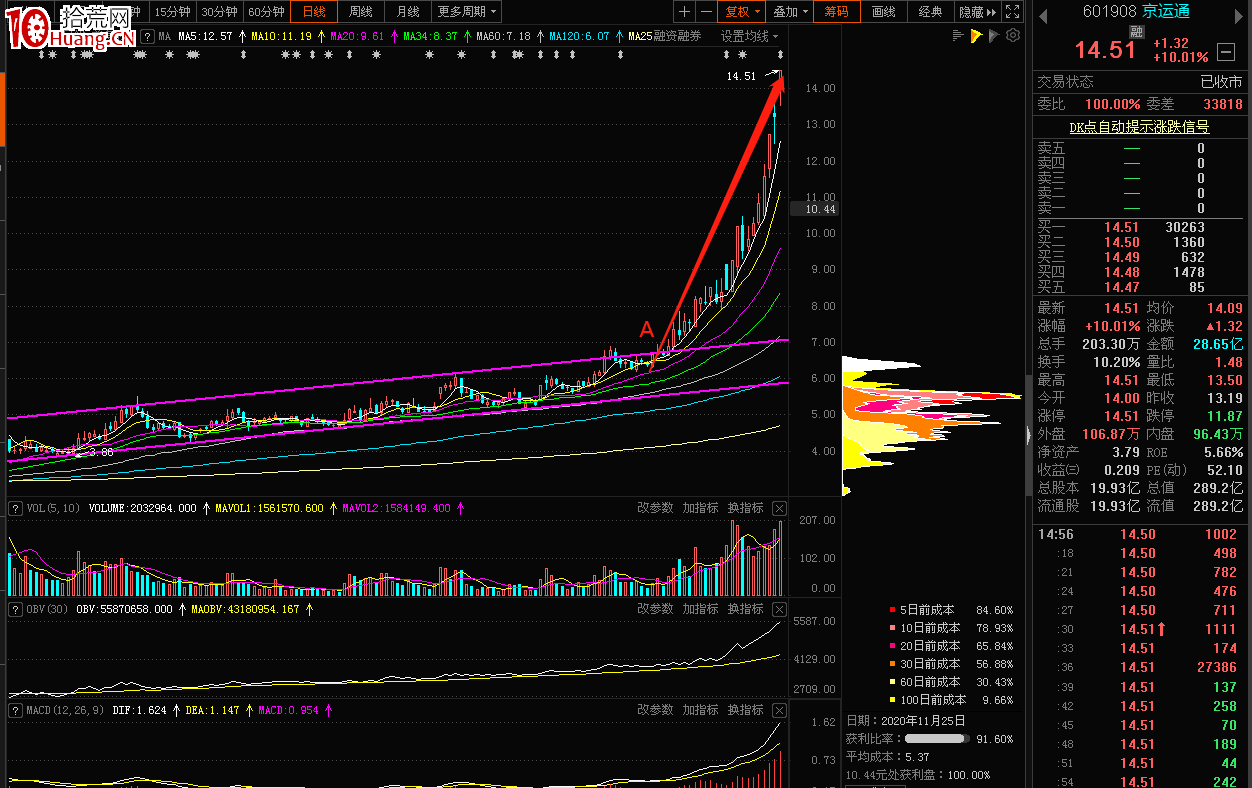Viewport: 1252px width, 788px height.
Task: Click 改参数 in MACD panel
Action: [x=655, y=710]
